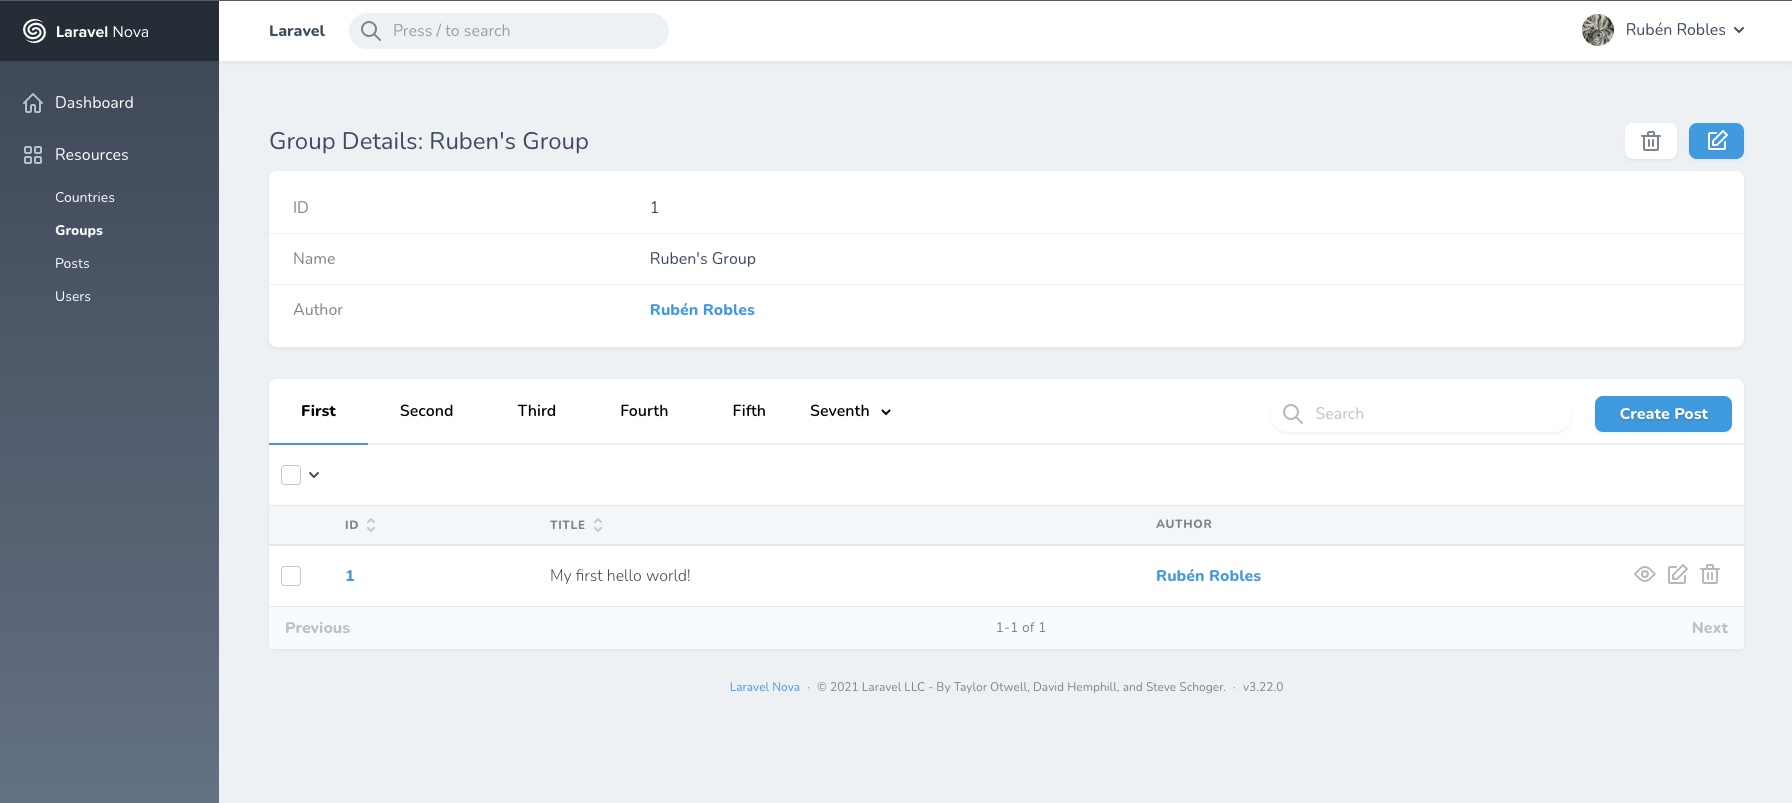Click the Laravel Nova logo icon
This screenshot has height=803, width=1792.
tap(34, 31)
